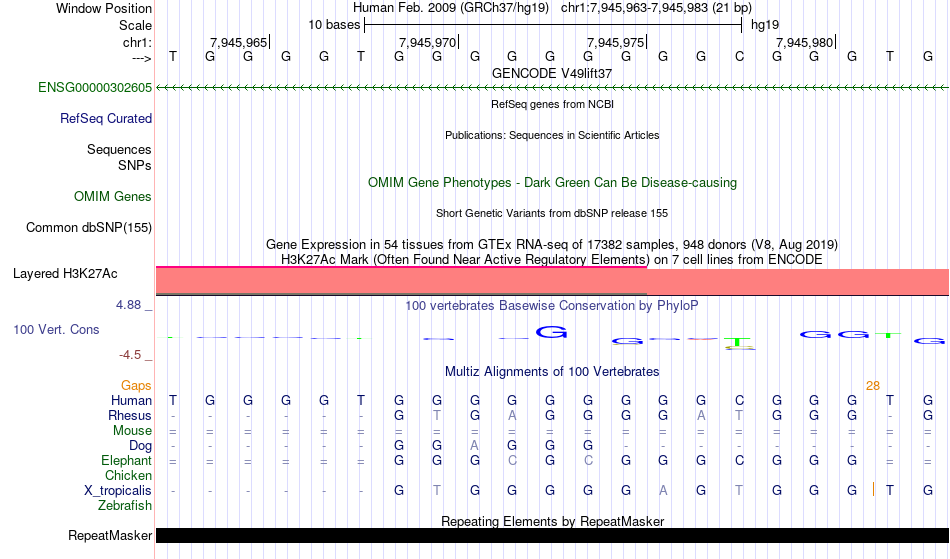Click the C base in Human row
950x559 pixels.
(739, 400)
